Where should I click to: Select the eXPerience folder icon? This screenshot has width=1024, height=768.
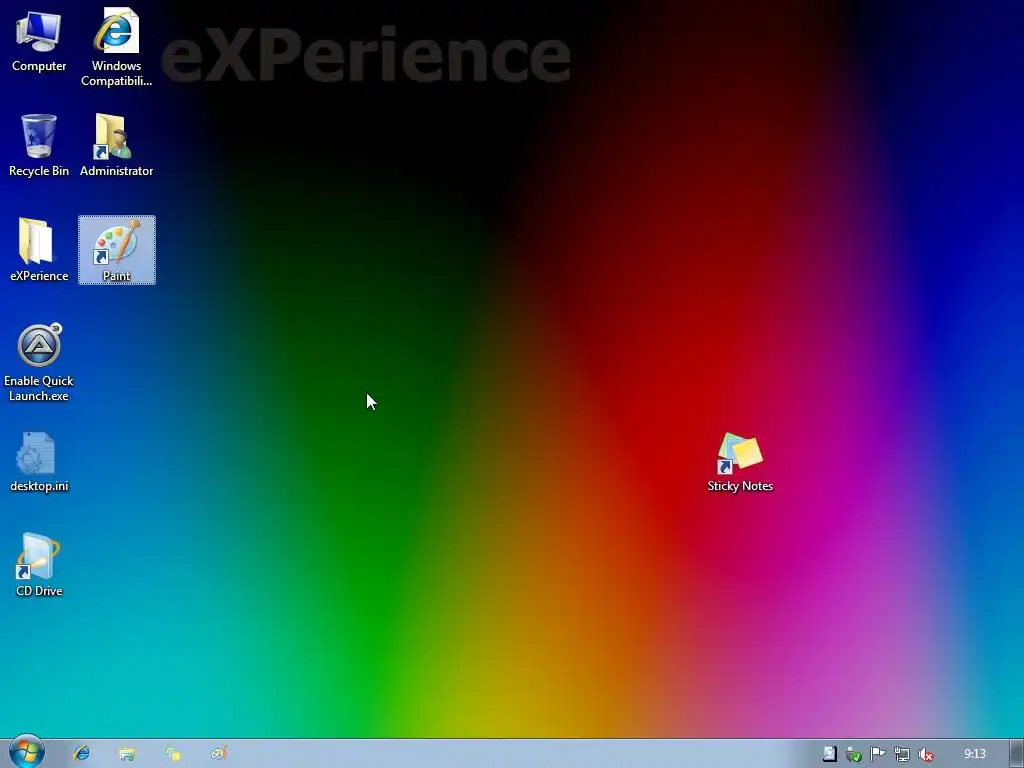39,250
